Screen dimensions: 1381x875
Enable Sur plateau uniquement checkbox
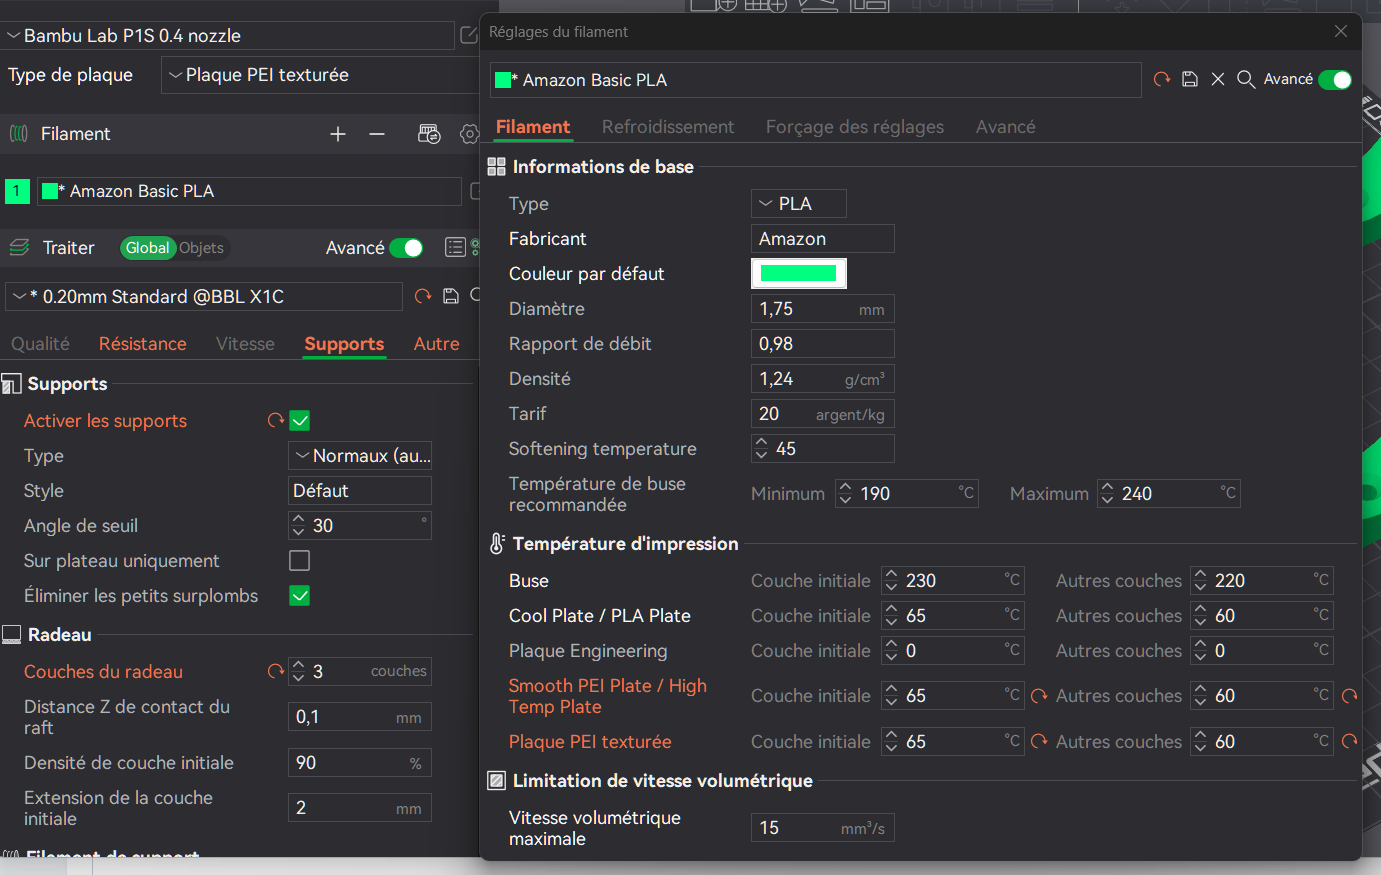[299, 561]
